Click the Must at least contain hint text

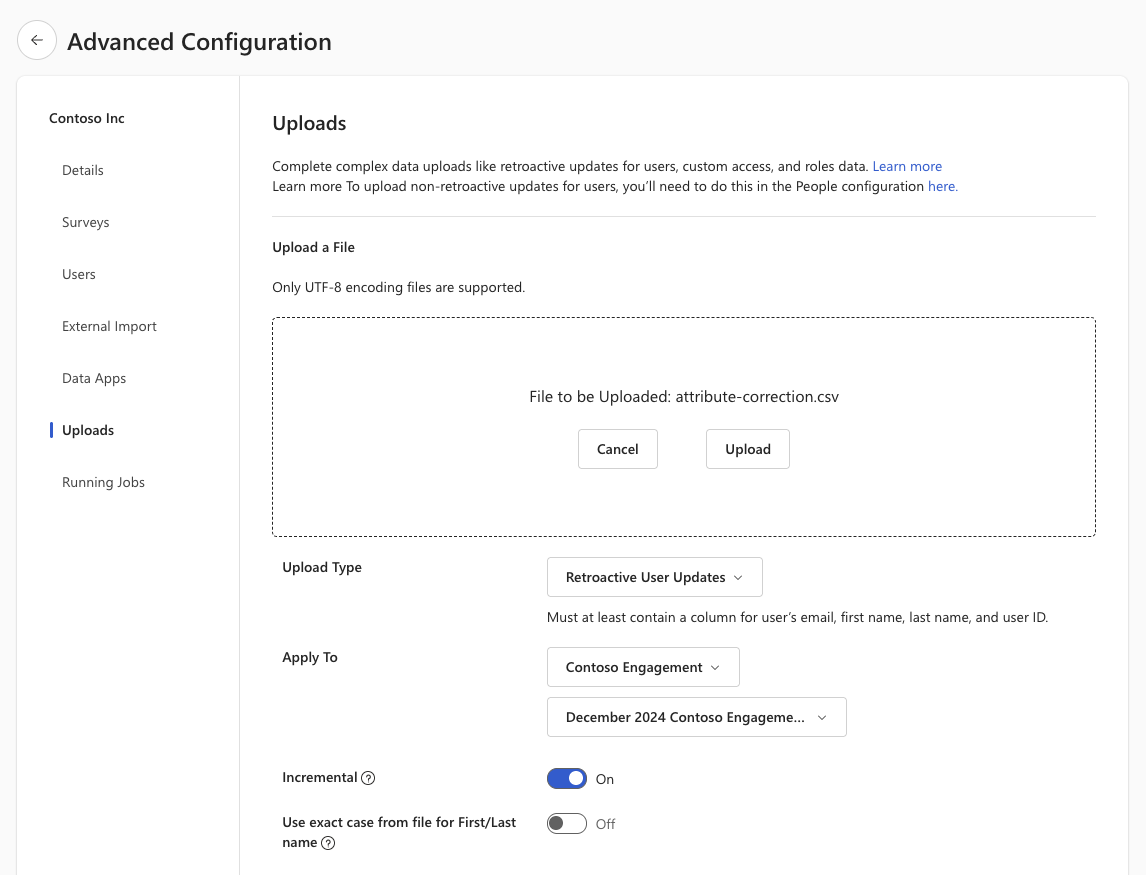(797, 617)
